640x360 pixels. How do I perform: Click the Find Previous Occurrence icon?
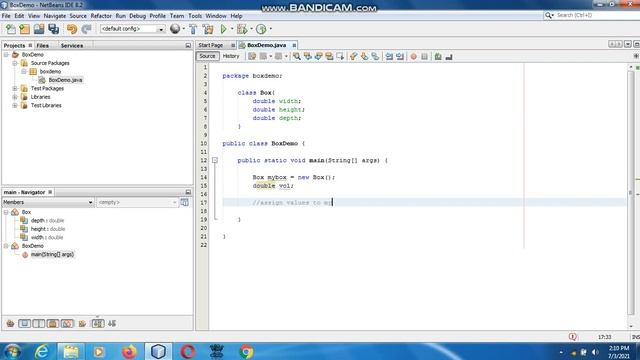307,56
